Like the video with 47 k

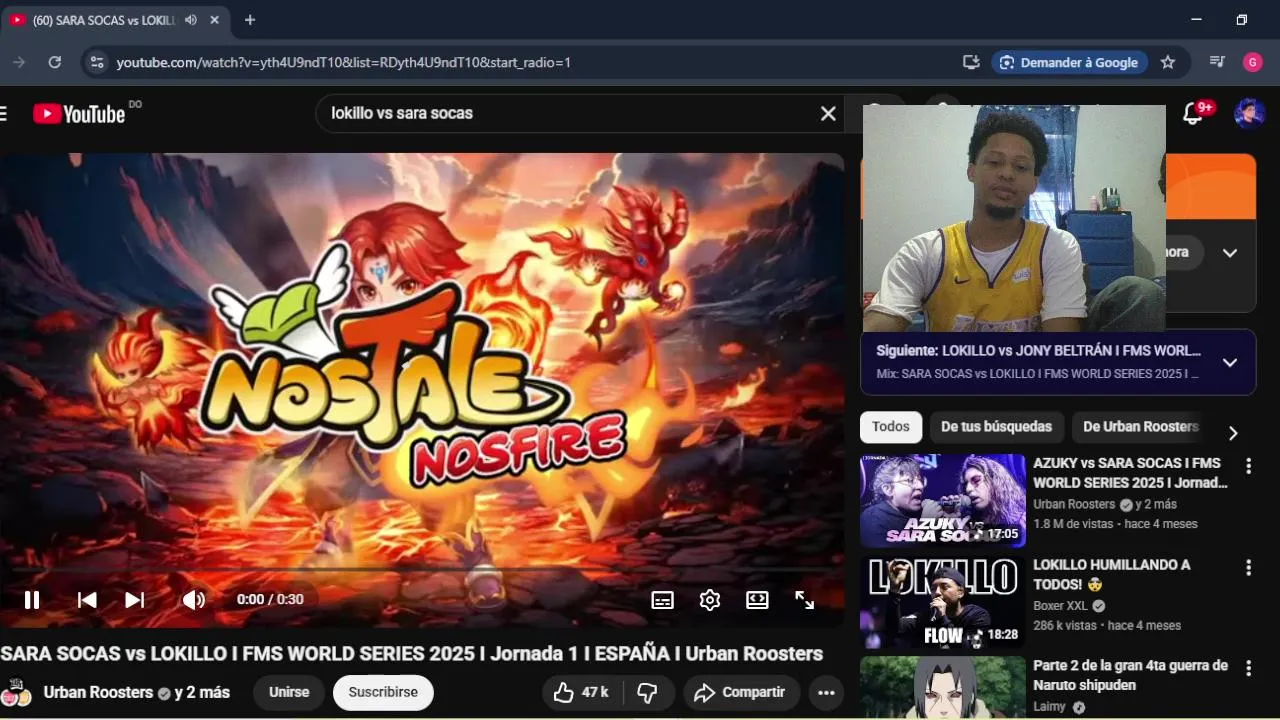tap(582, 692)
